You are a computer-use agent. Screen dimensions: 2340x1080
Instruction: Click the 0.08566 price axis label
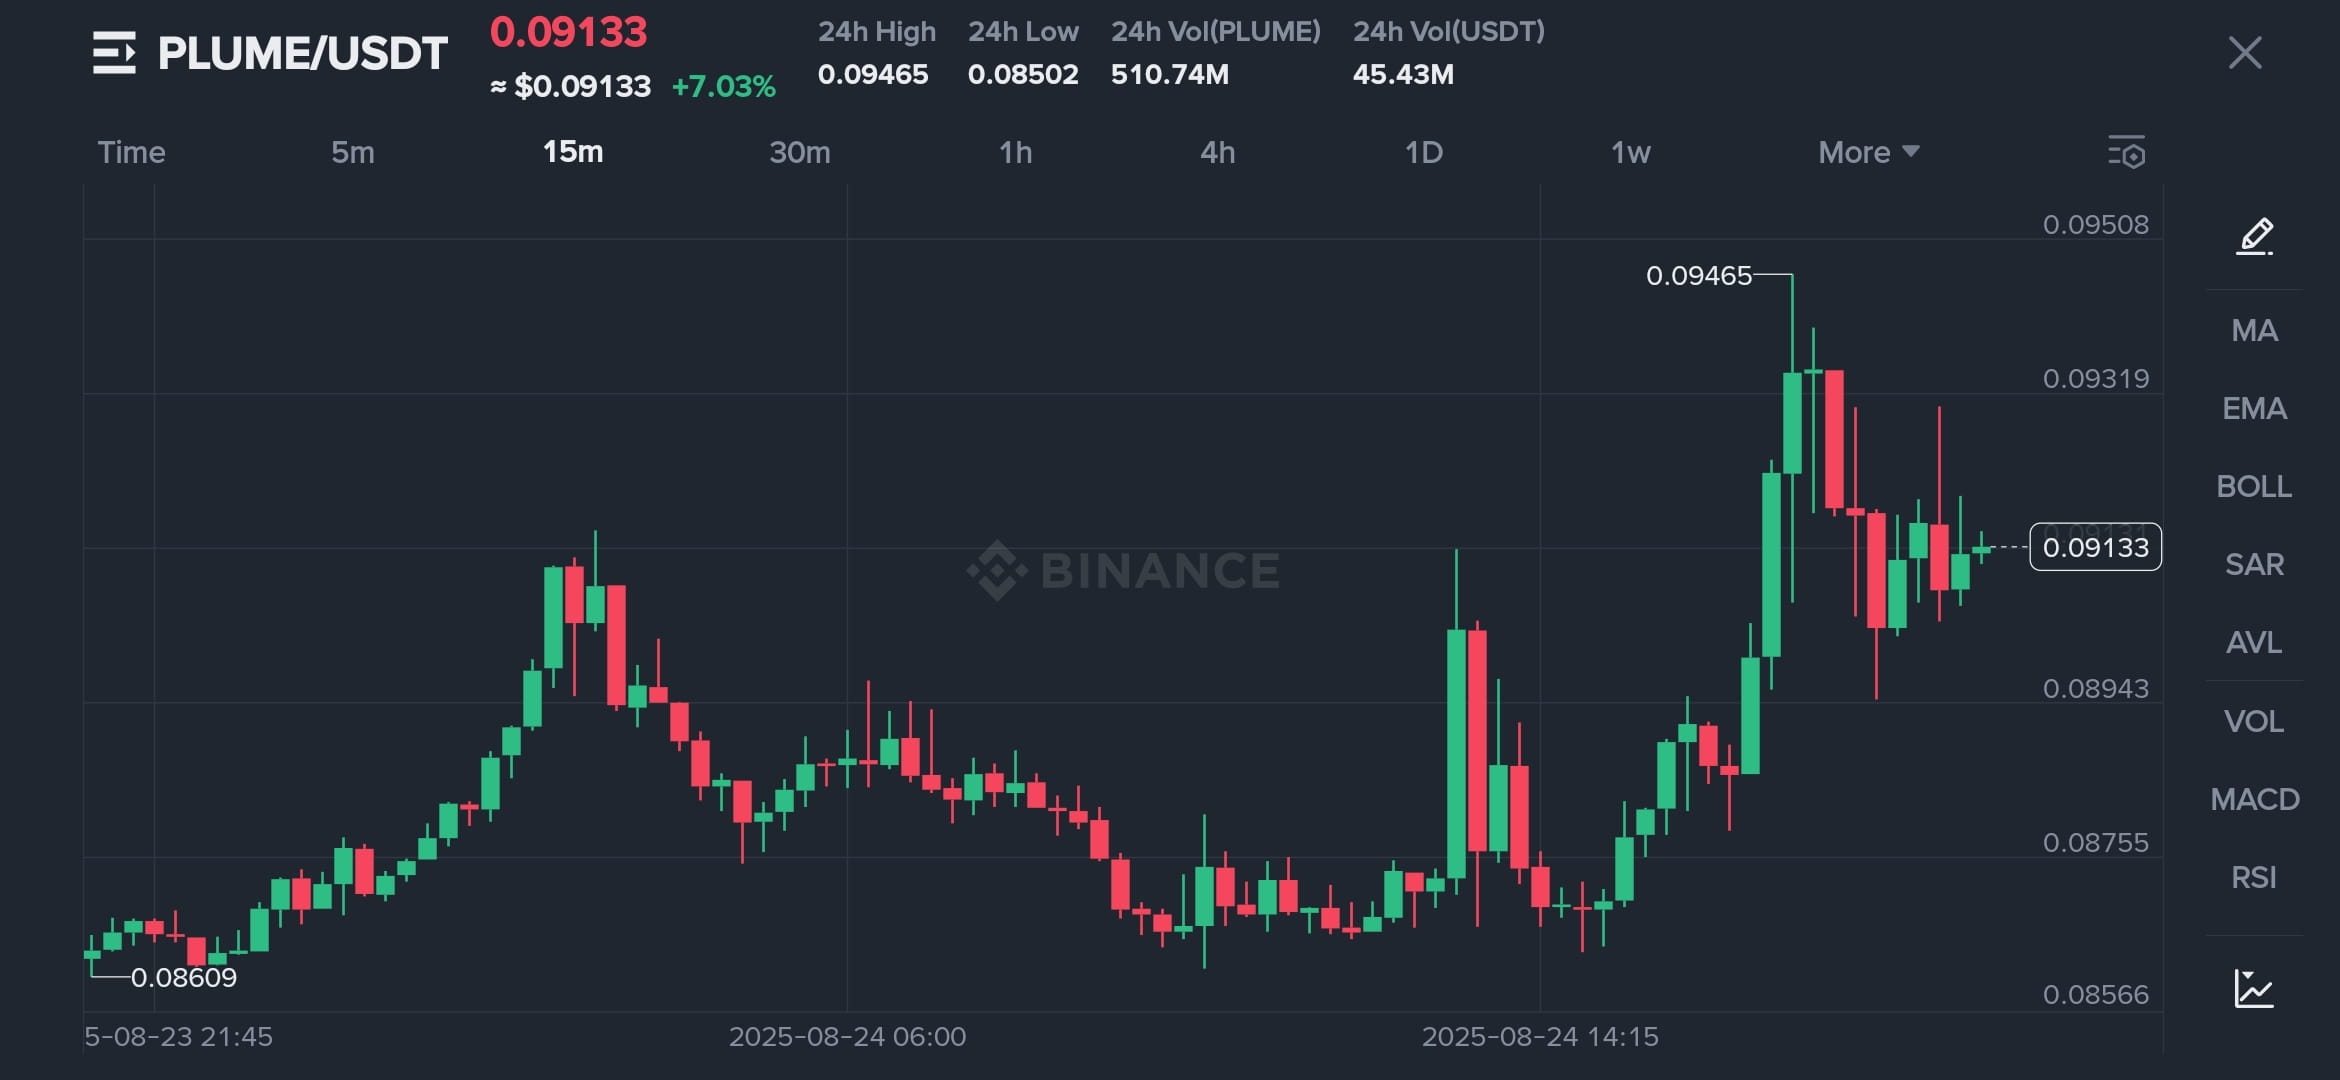(2096, 994)
